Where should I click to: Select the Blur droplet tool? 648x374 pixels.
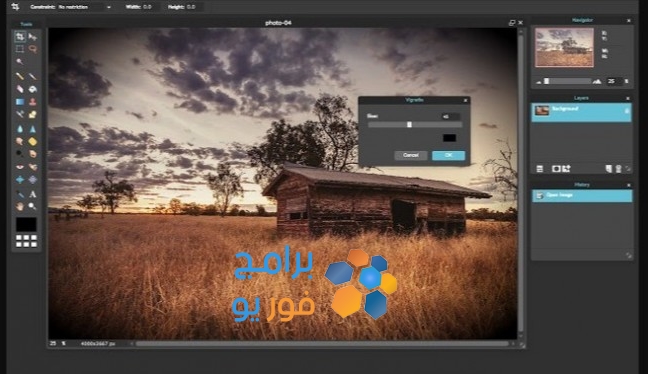(x=19, y=129)
